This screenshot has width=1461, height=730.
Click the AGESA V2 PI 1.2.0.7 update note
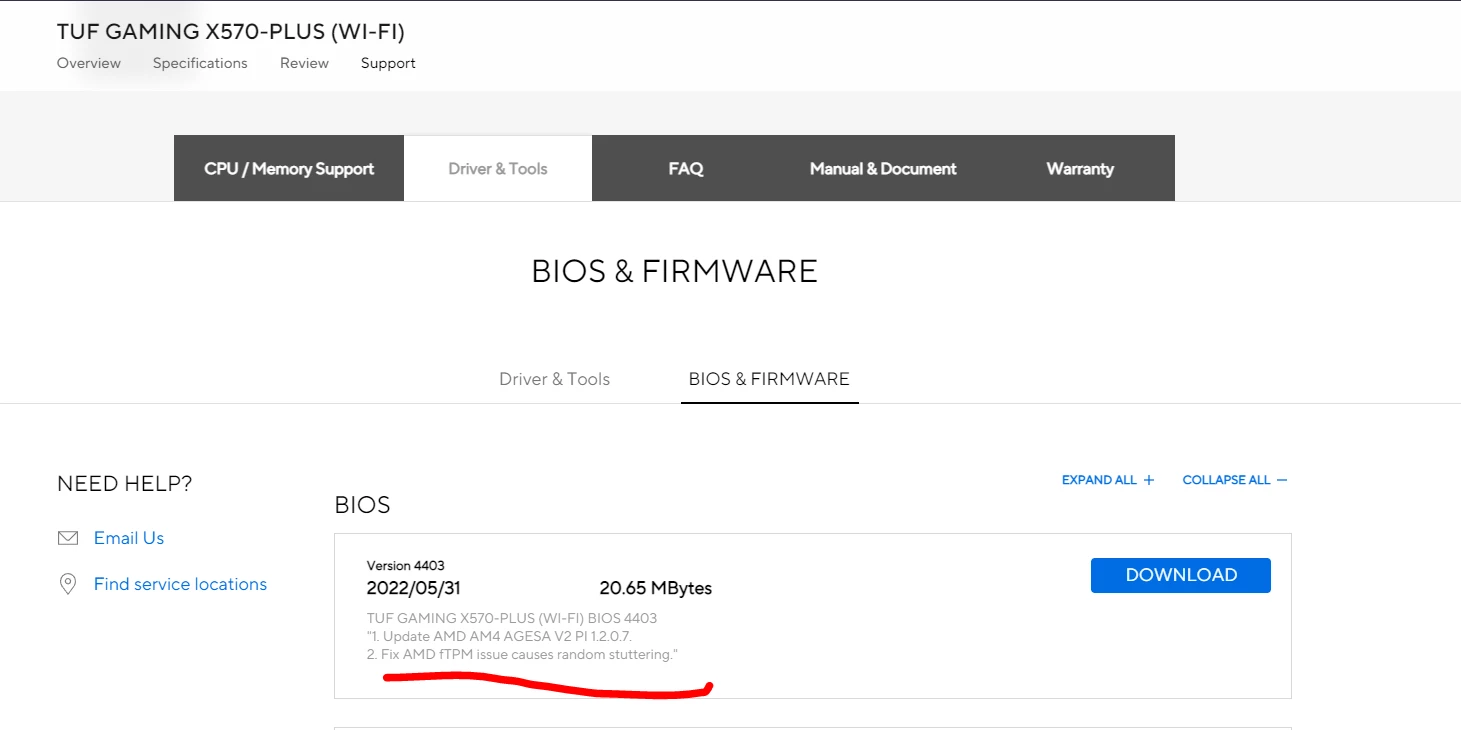500,636
